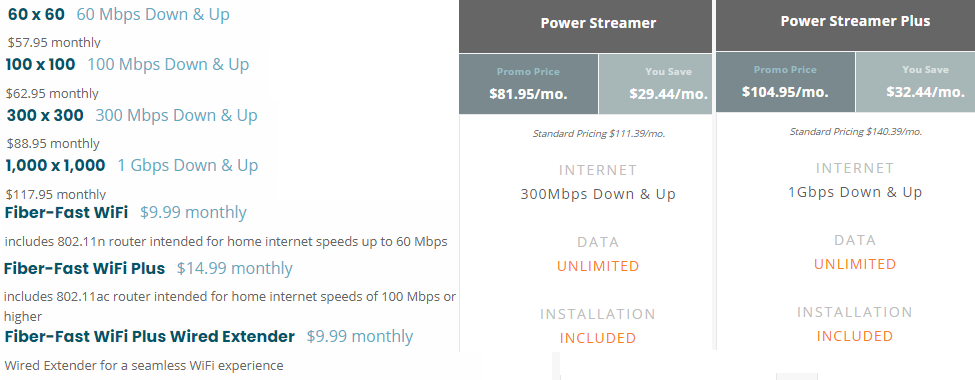This screenshot has height=380, width=975.
Task: Select Fiber-Fast WiFi Plus option
Action: 85,268
